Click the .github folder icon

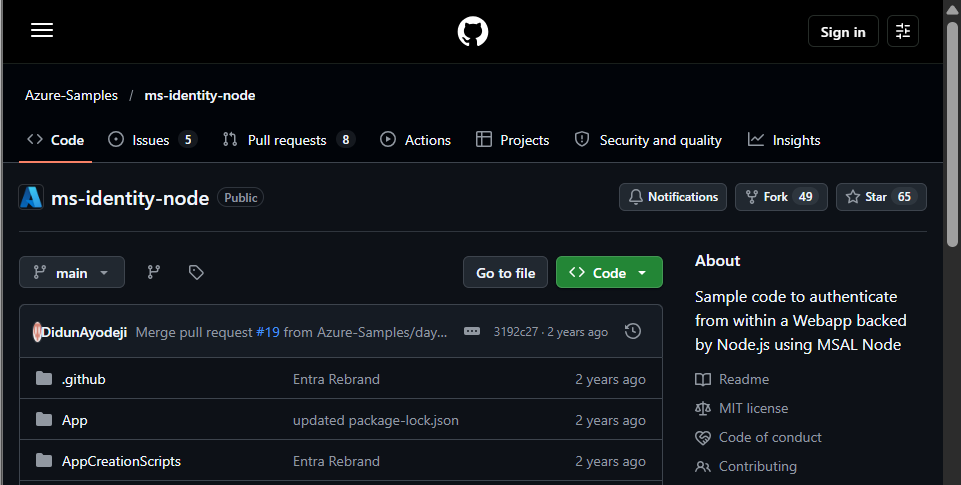pyautogui.click(x=44, y=378)
